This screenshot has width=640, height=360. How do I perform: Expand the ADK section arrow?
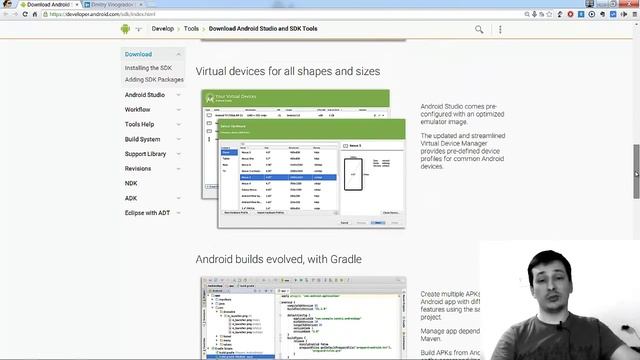pos(178,198)
